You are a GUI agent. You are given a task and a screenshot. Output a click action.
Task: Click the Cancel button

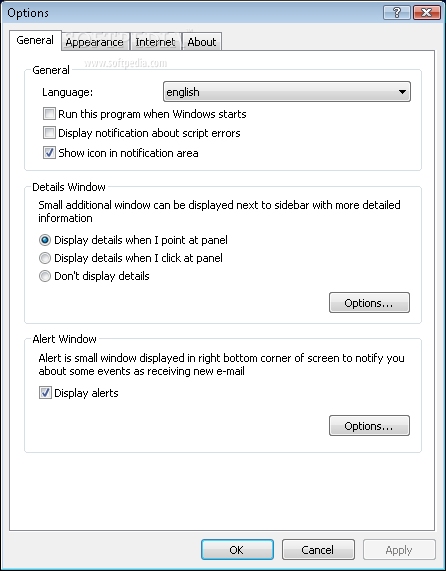(x=318, y=550)
